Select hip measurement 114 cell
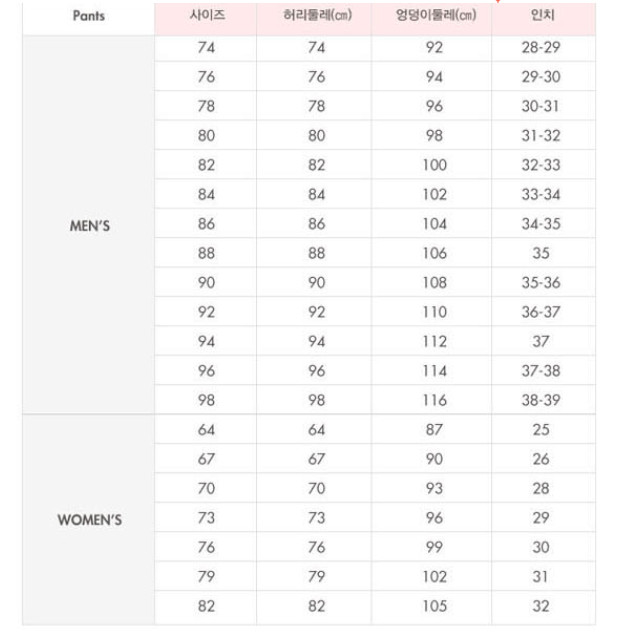This screenshot has width=631, height=632. (435, 369)
